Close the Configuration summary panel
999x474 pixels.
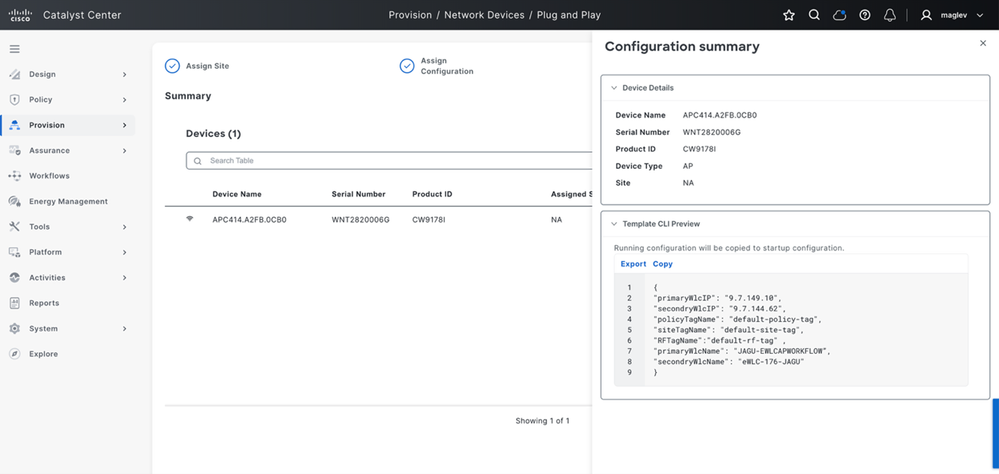[x=983, y=43]
